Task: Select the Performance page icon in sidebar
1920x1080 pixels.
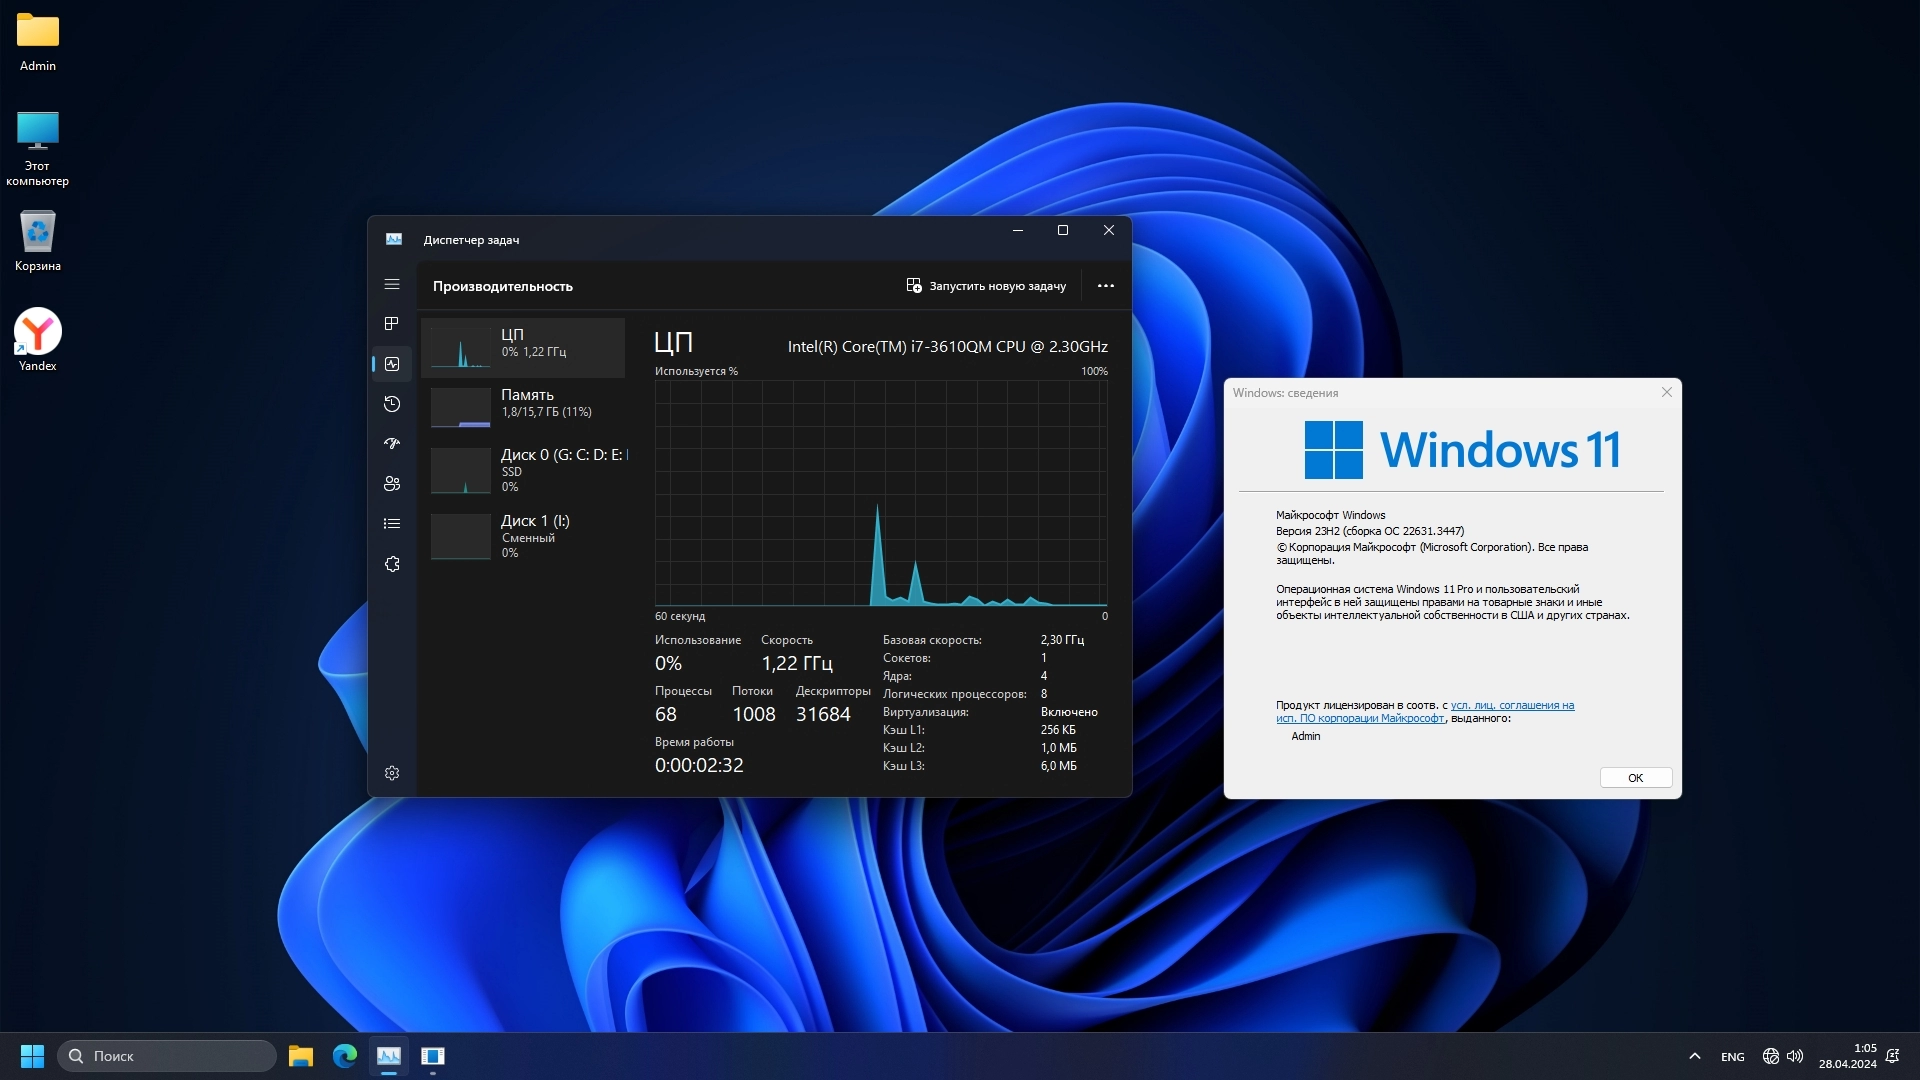Action: [x=392, y=364]
